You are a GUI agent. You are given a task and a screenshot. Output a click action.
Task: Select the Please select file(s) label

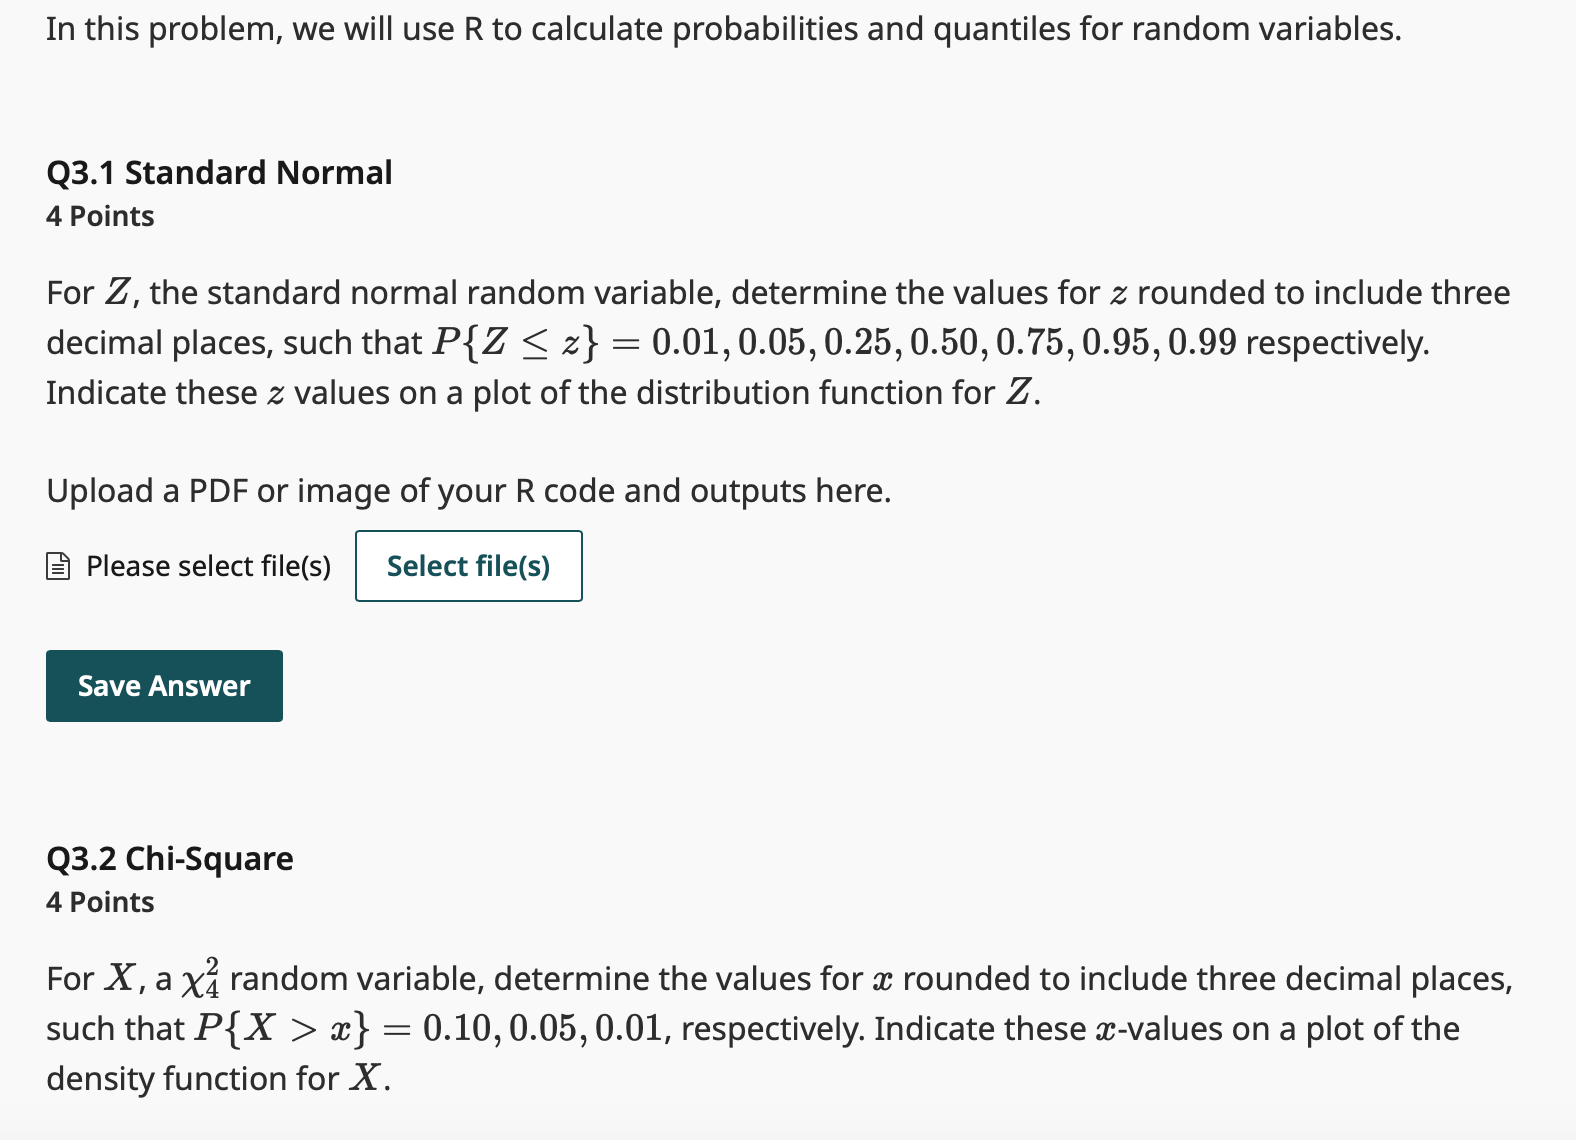click(x=208, y=567)
